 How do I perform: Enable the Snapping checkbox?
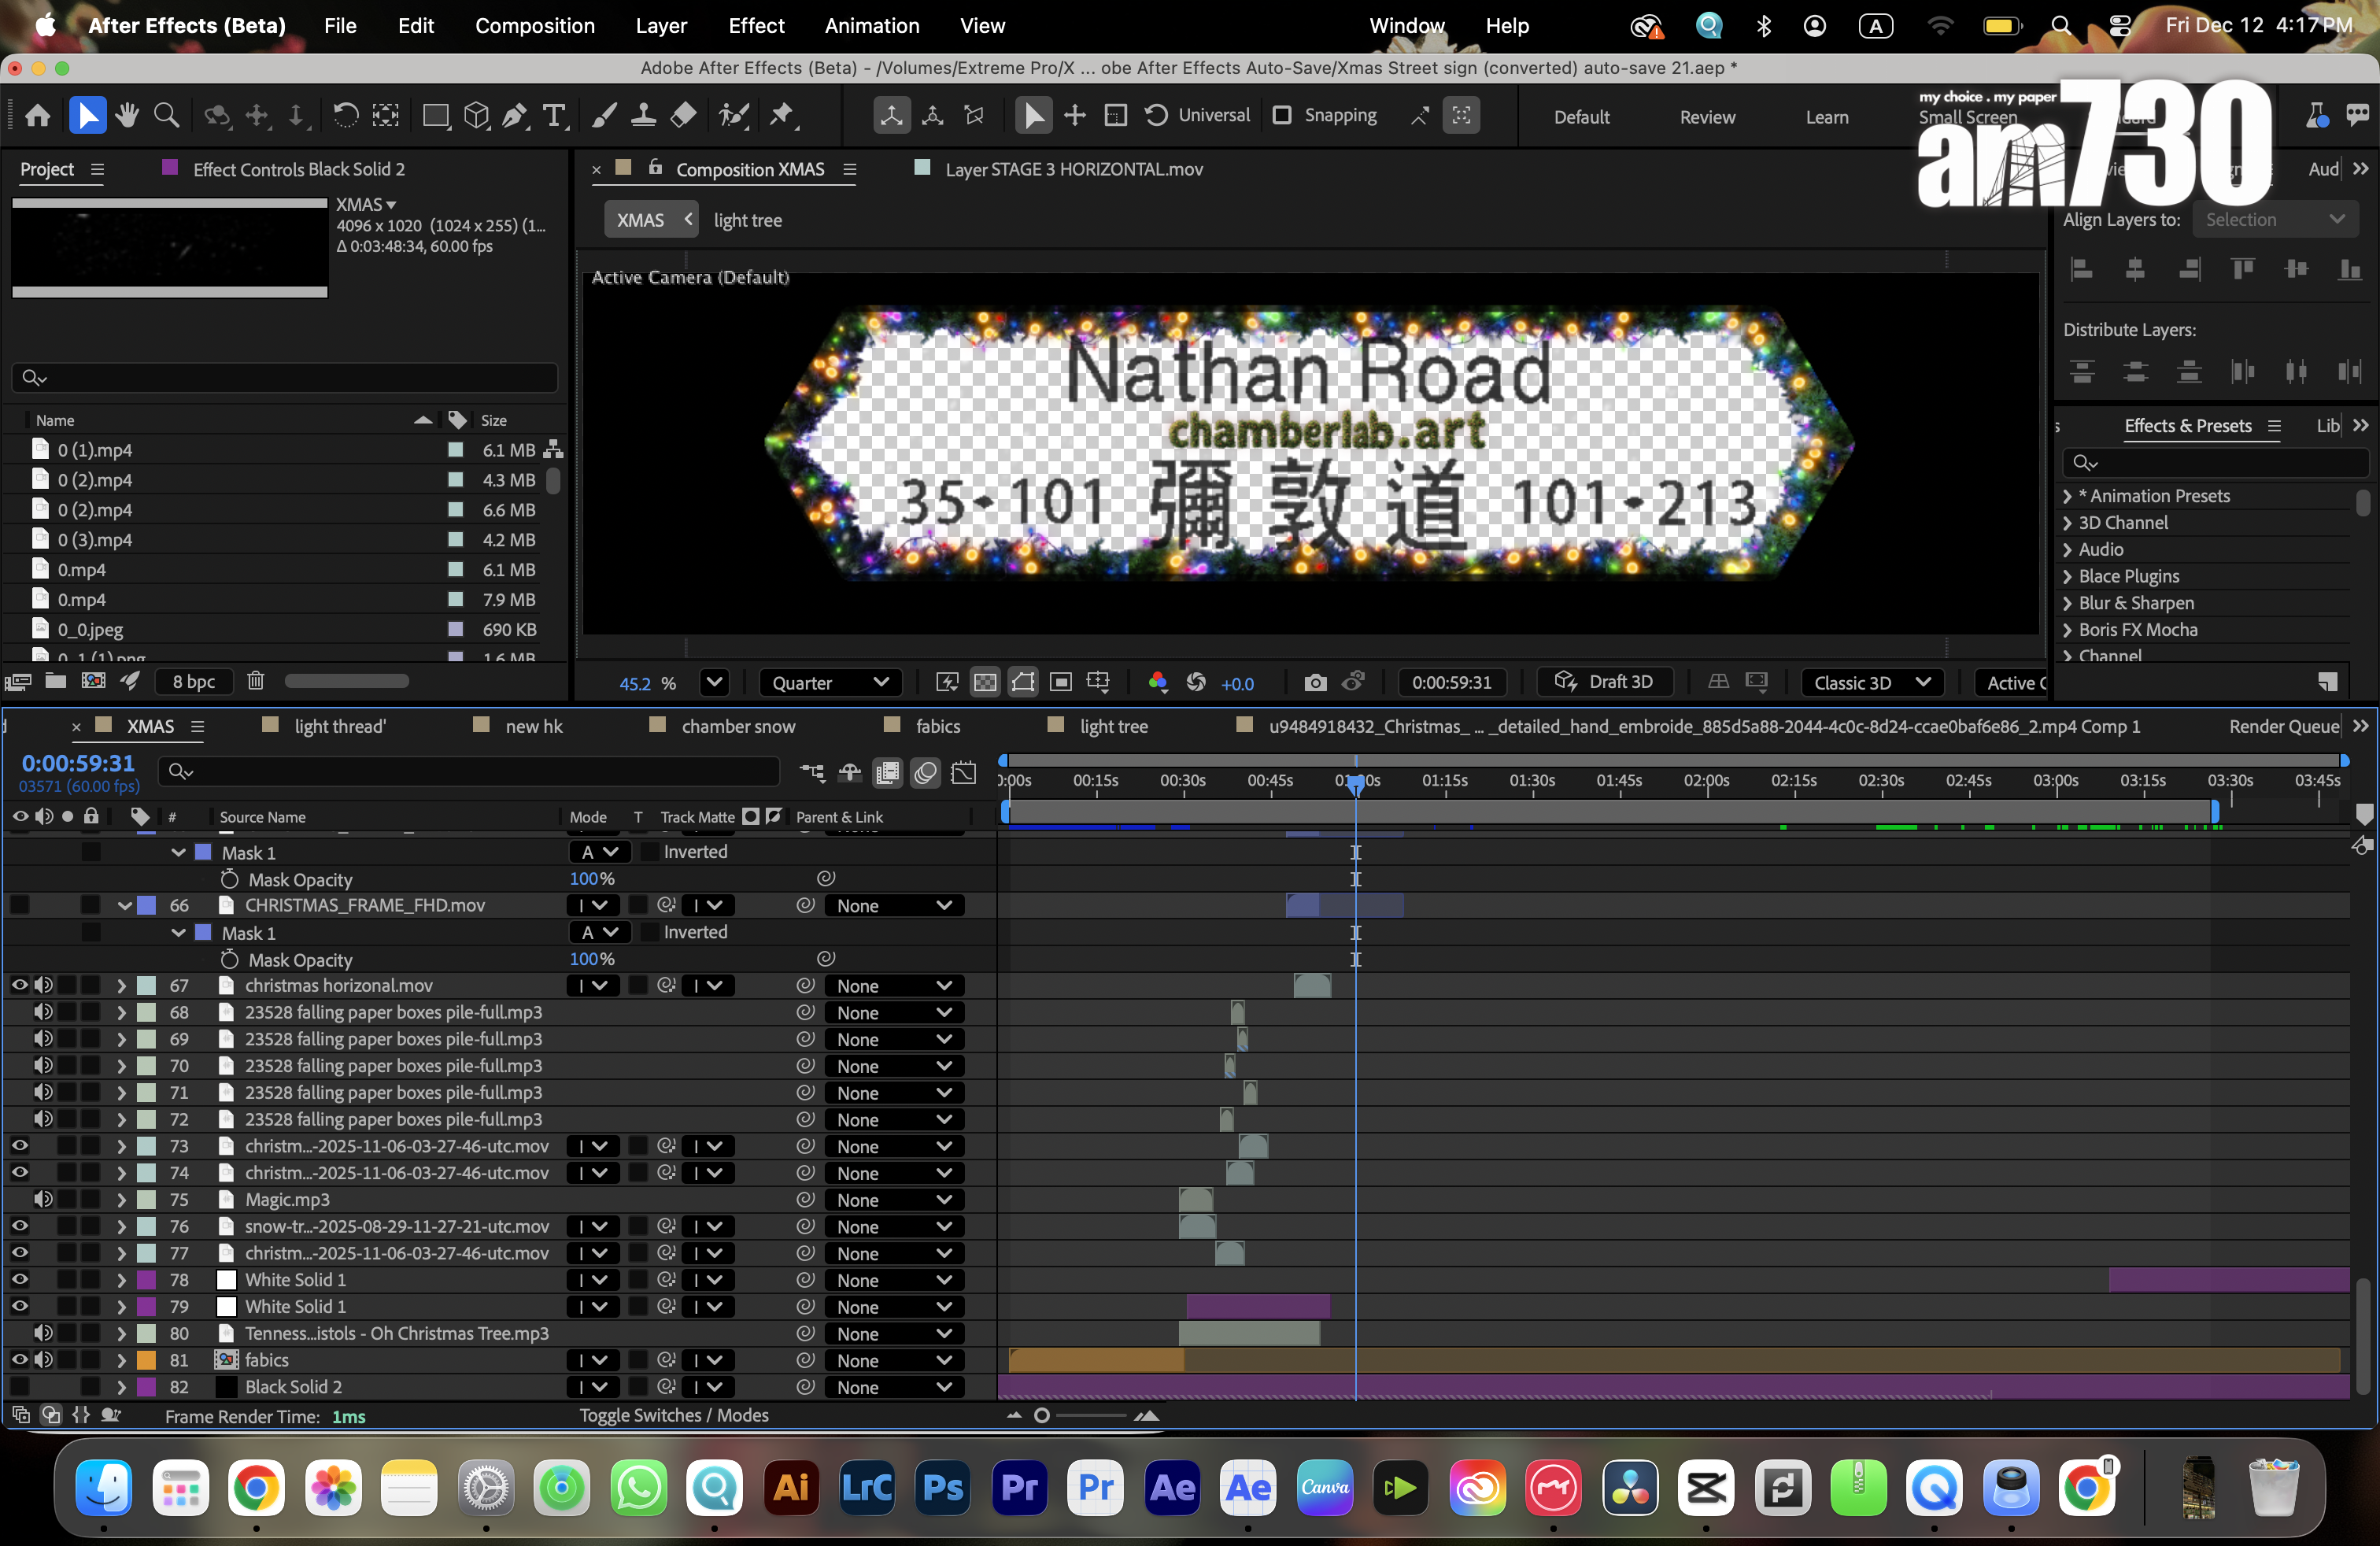pyautogui.click(x=1282, y=115)
